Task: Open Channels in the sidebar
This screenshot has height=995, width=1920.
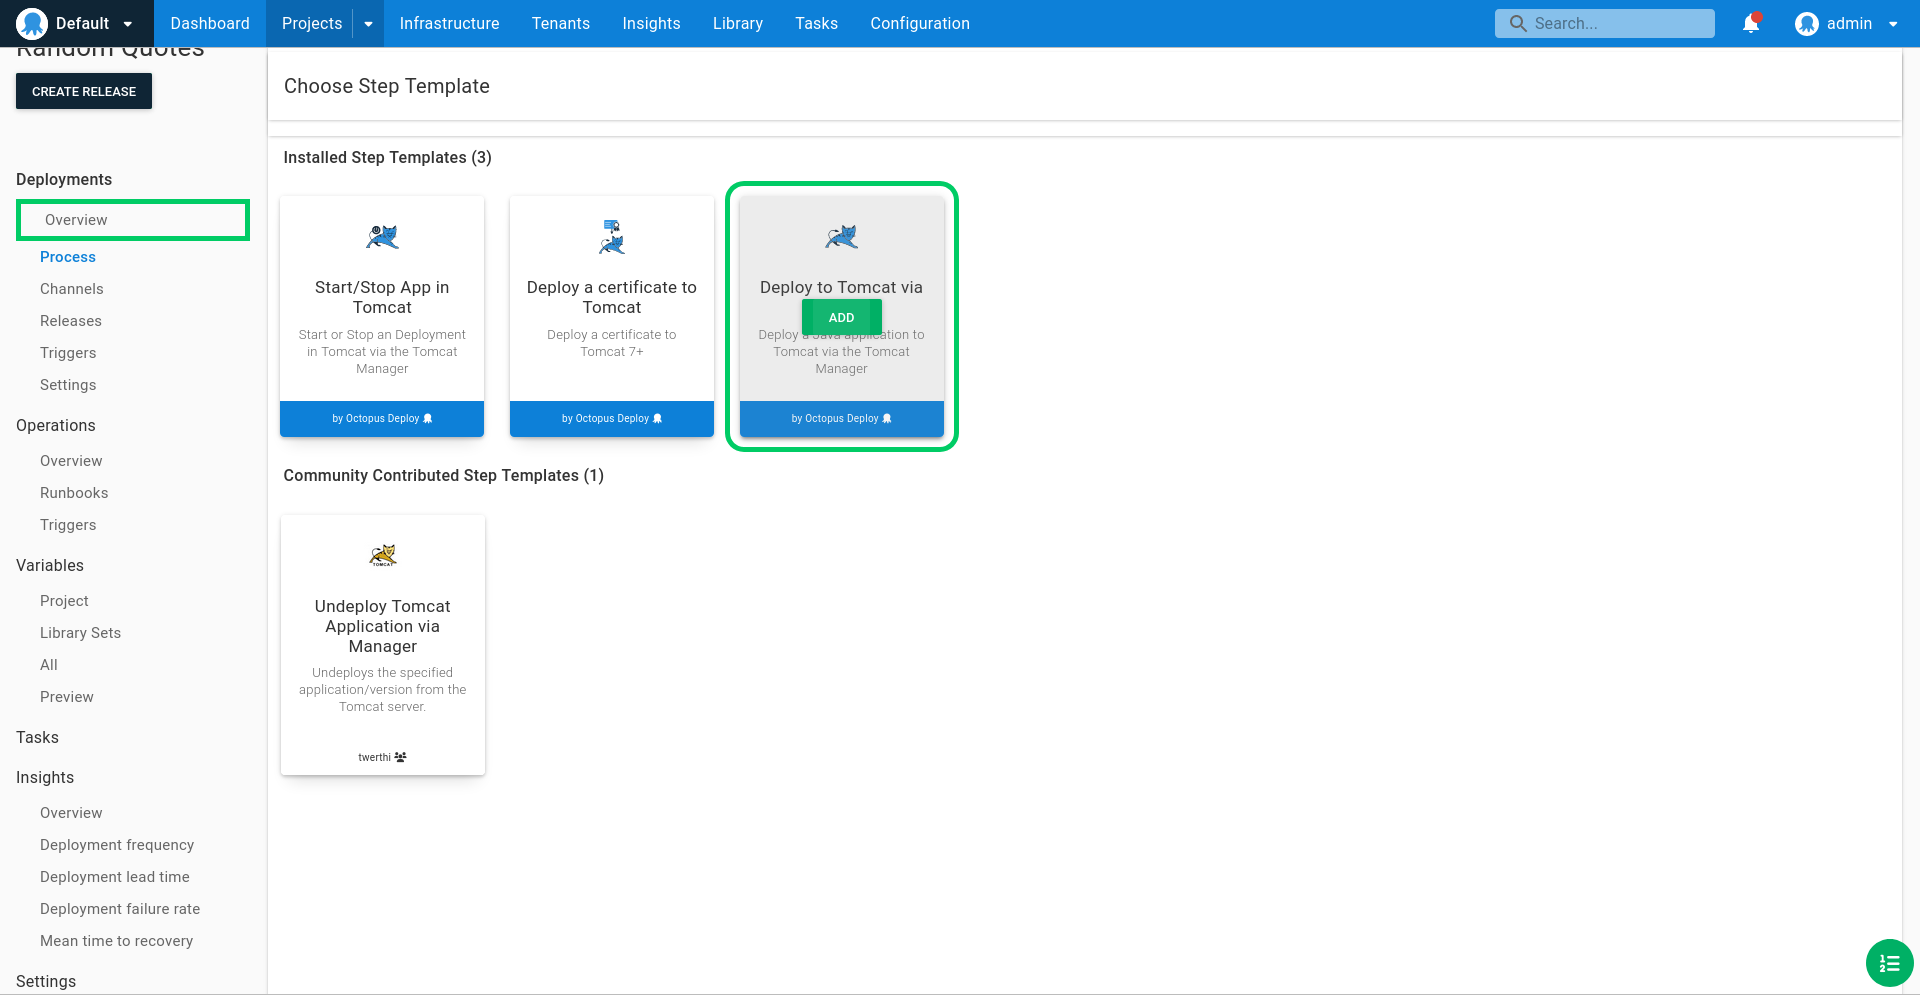Action: (72, 289)
